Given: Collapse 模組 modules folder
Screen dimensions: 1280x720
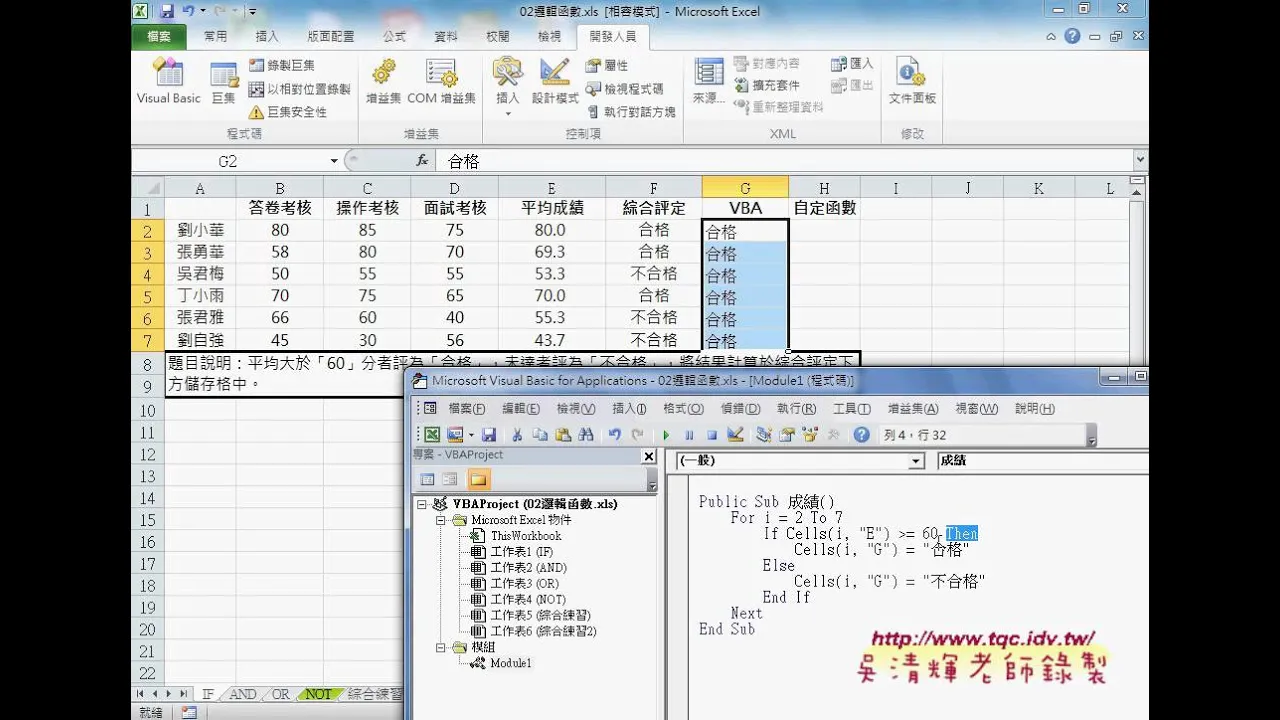Looking at the screenshot, I should pos(440,647).
